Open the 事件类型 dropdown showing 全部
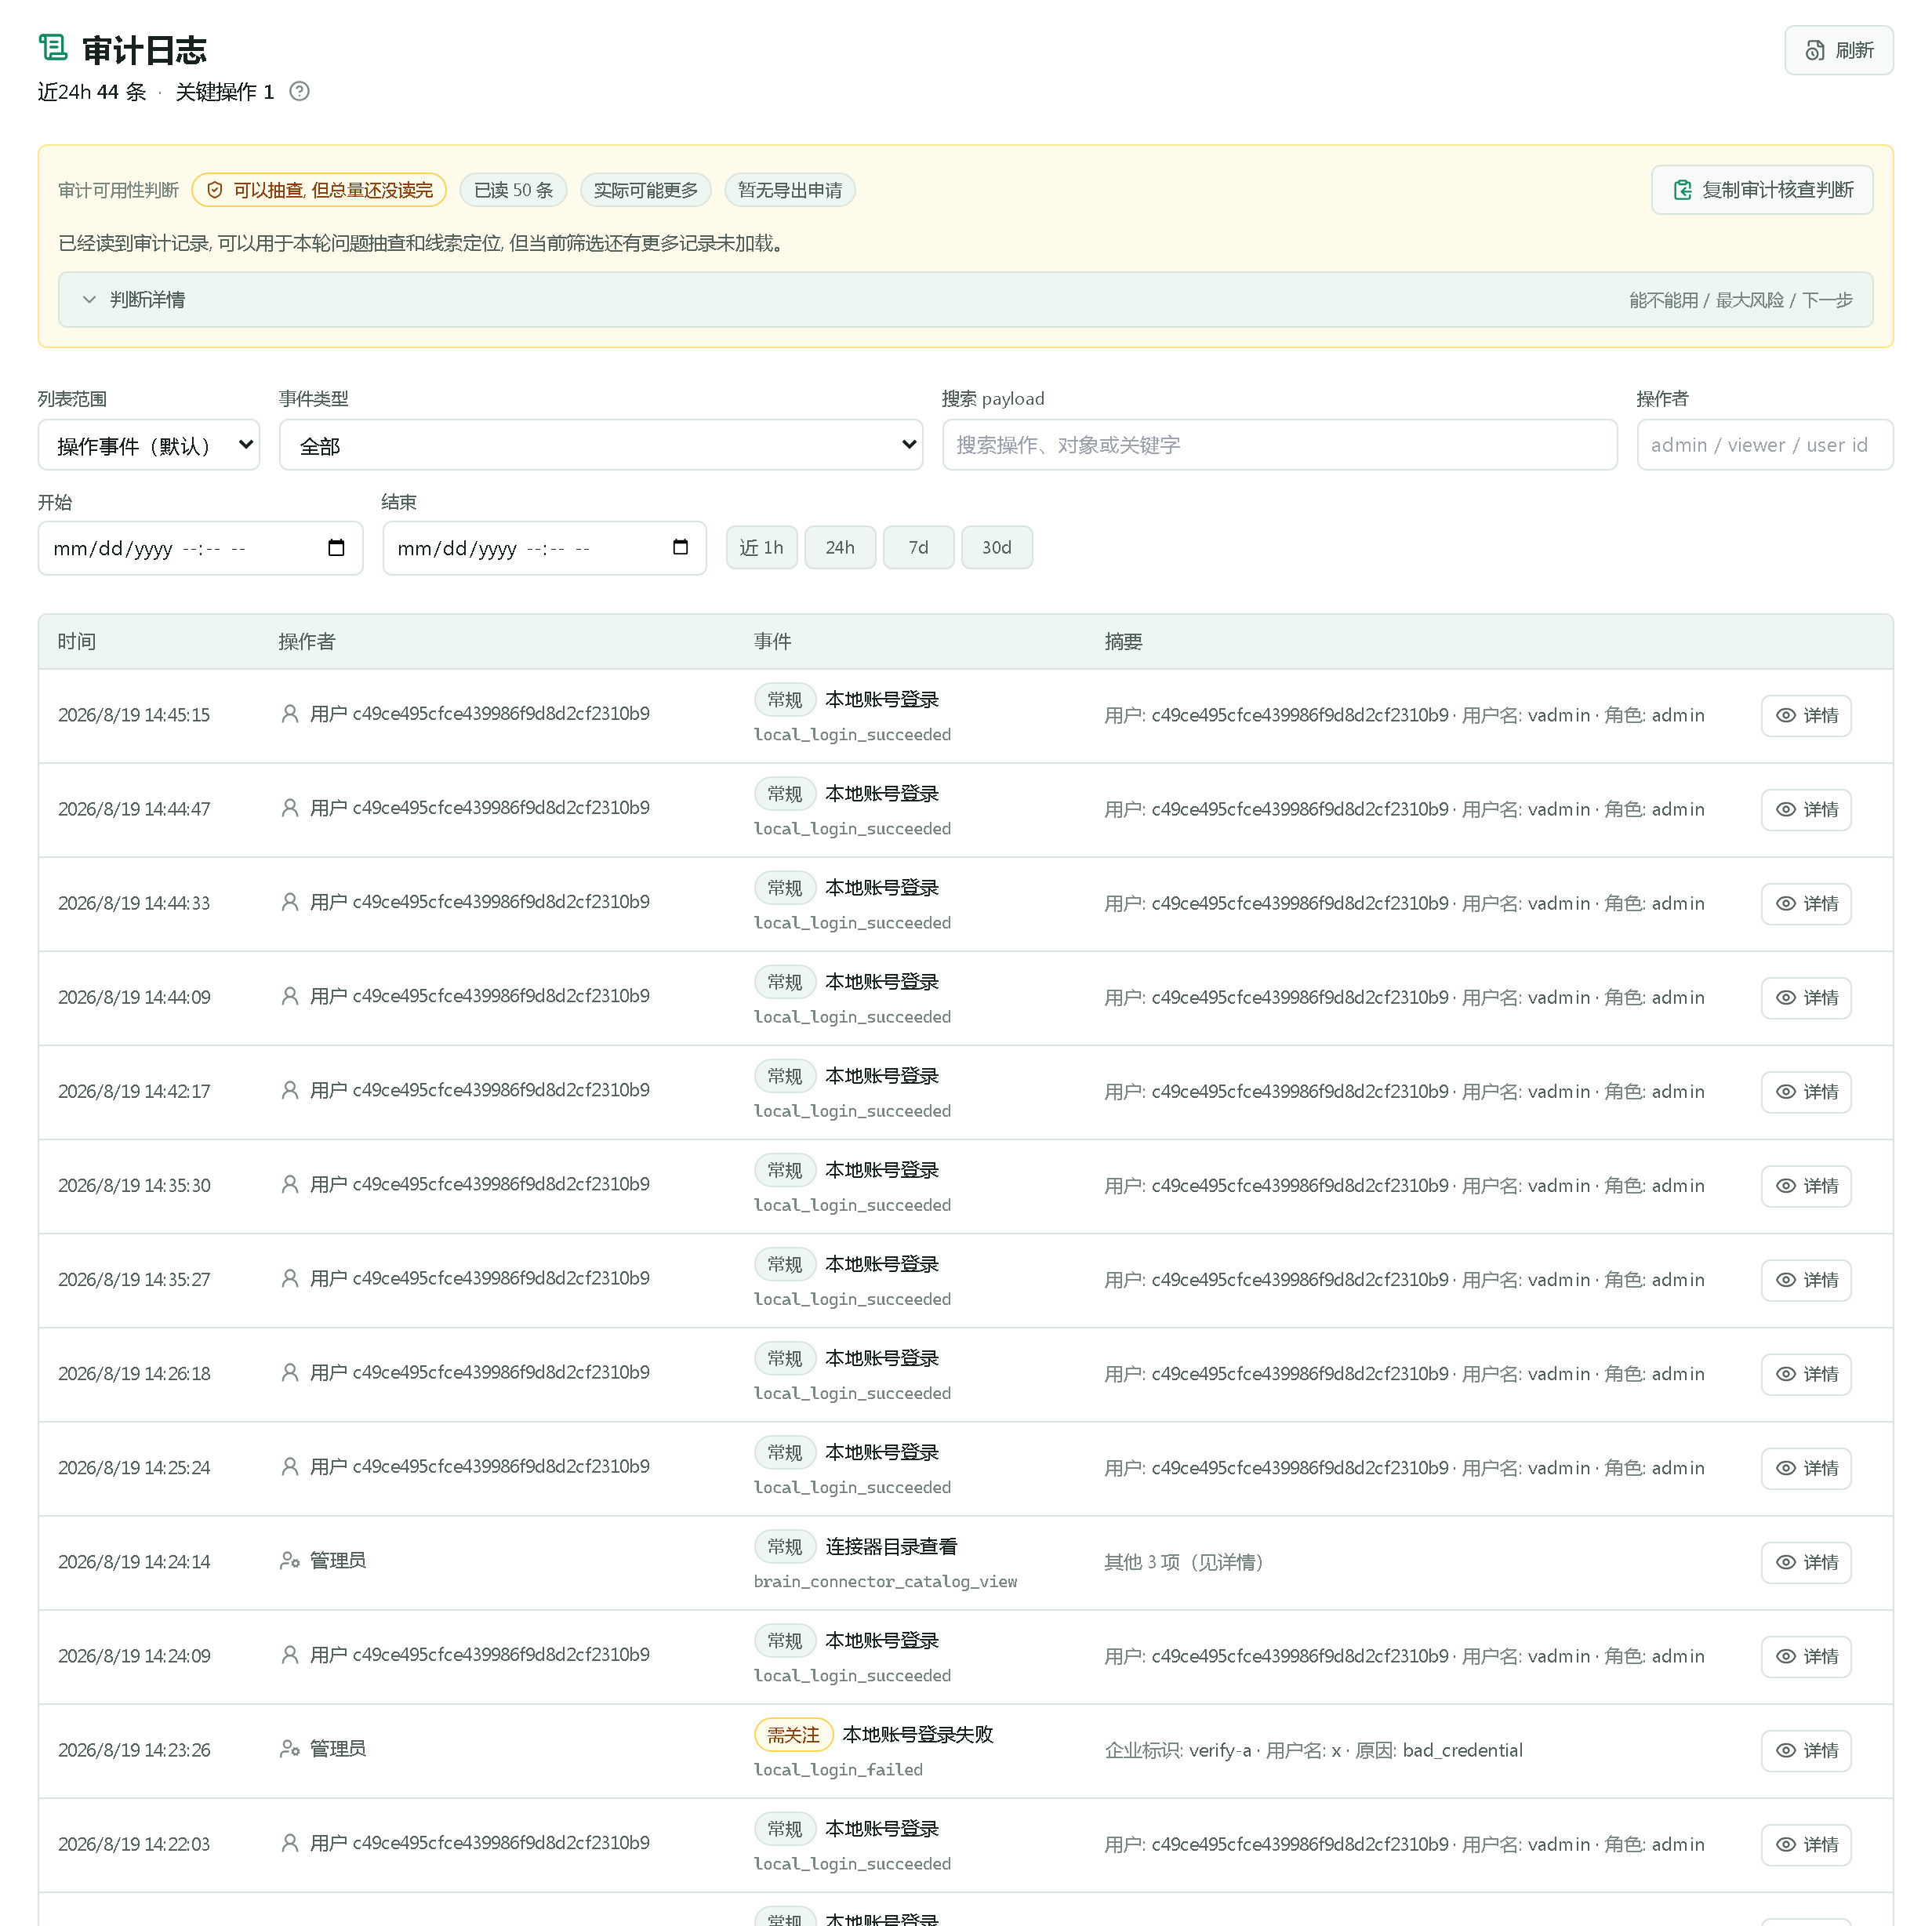Image resolution: width=1932 pixels, height=1926 pixels. tap(601, 445)
